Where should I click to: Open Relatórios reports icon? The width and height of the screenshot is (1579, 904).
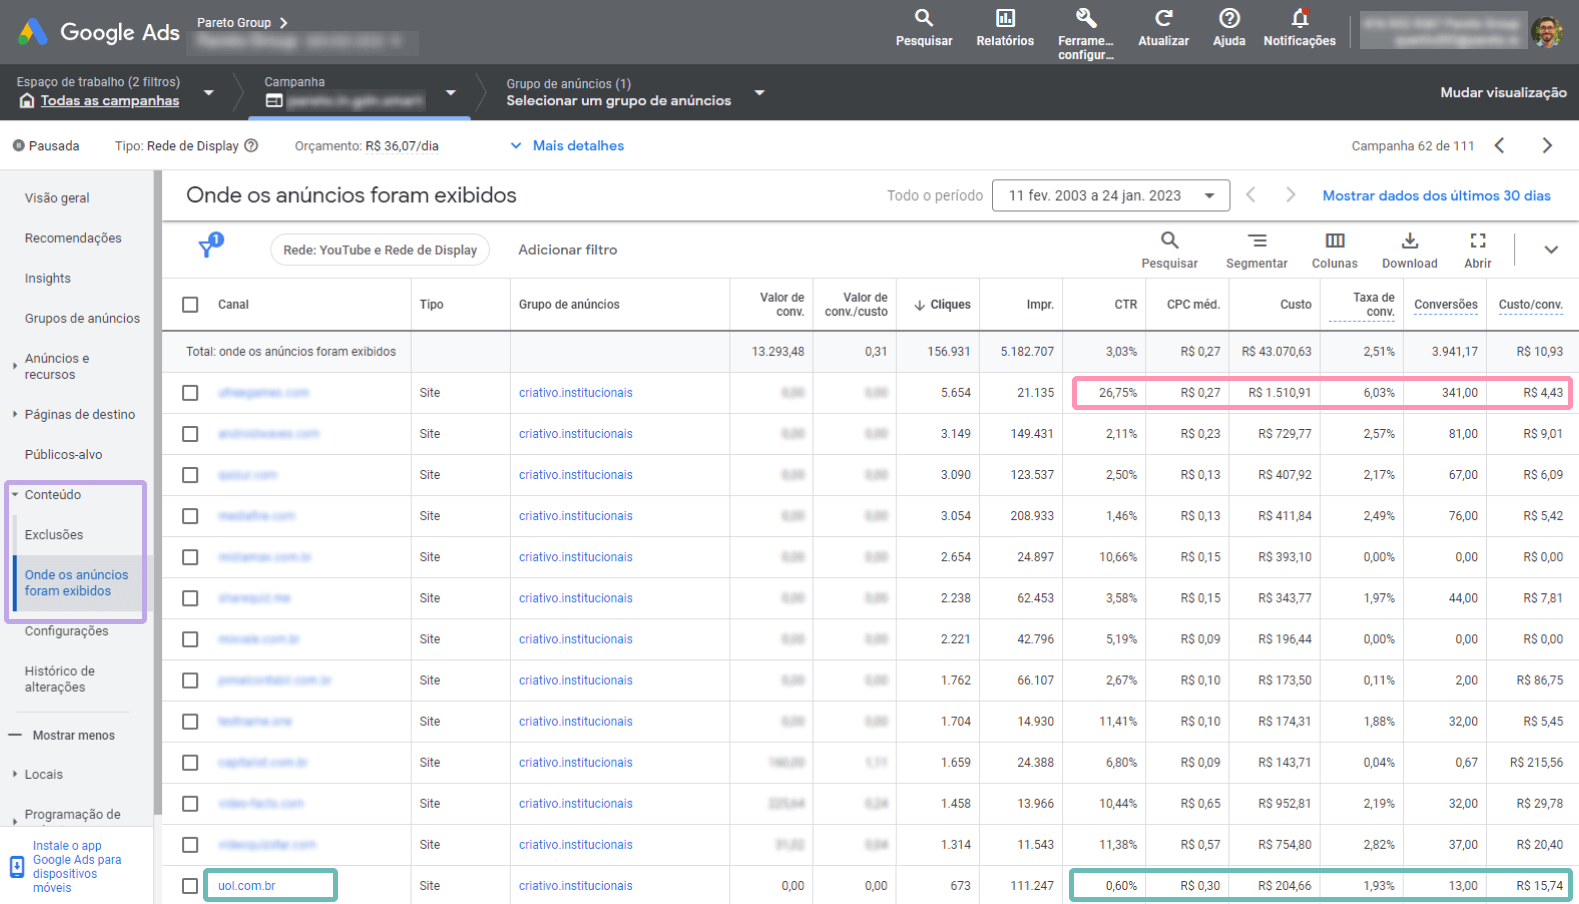coord(1005,19)
